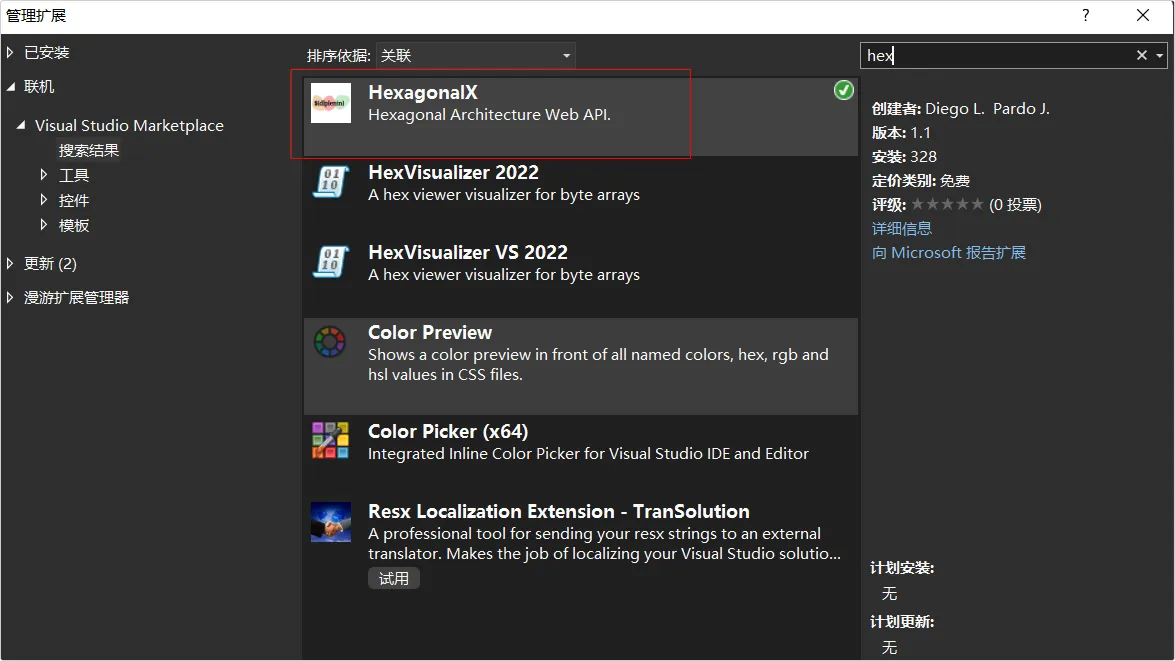Screen dimensions: 1175x661
Task: Select the 模板 tree item
Action: pyautogui.click(x=73, y=226)
